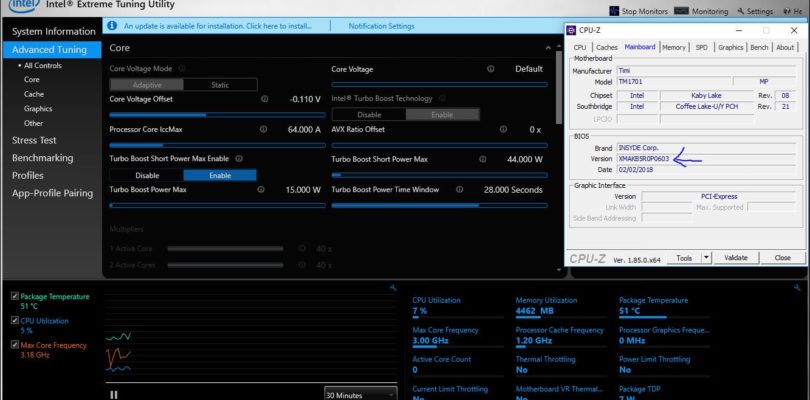This screenshot has height=400, width=810.
Task: Click info icon beside AVX Ratio Offset
Action: (503, 129)
